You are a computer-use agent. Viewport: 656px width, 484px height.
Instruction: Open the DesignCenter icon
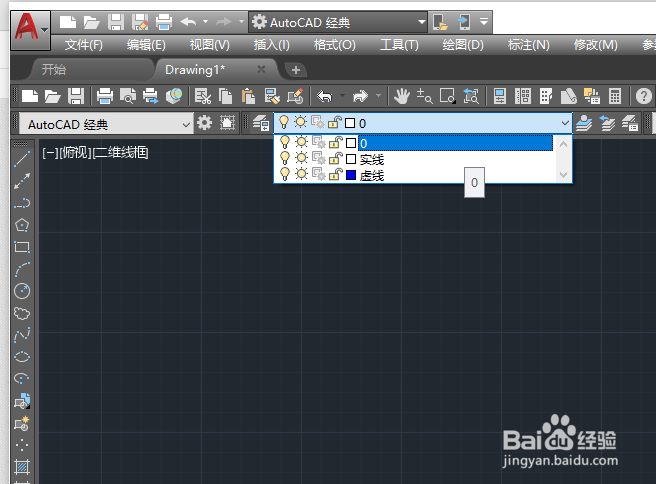click(x=523, y=96)
